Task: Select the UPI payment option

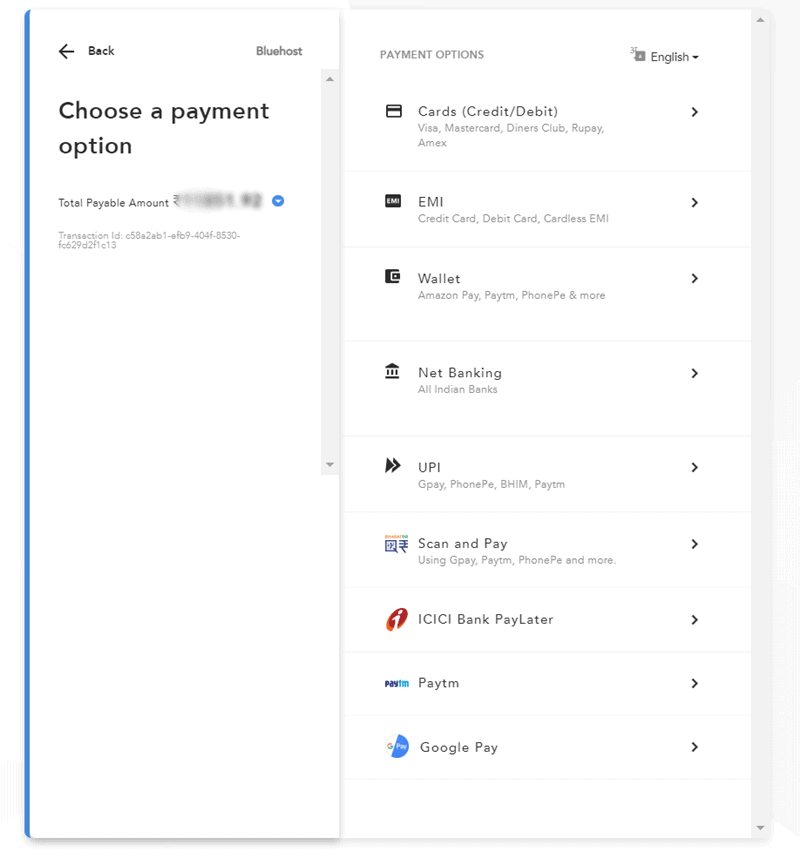Action: 547,474
